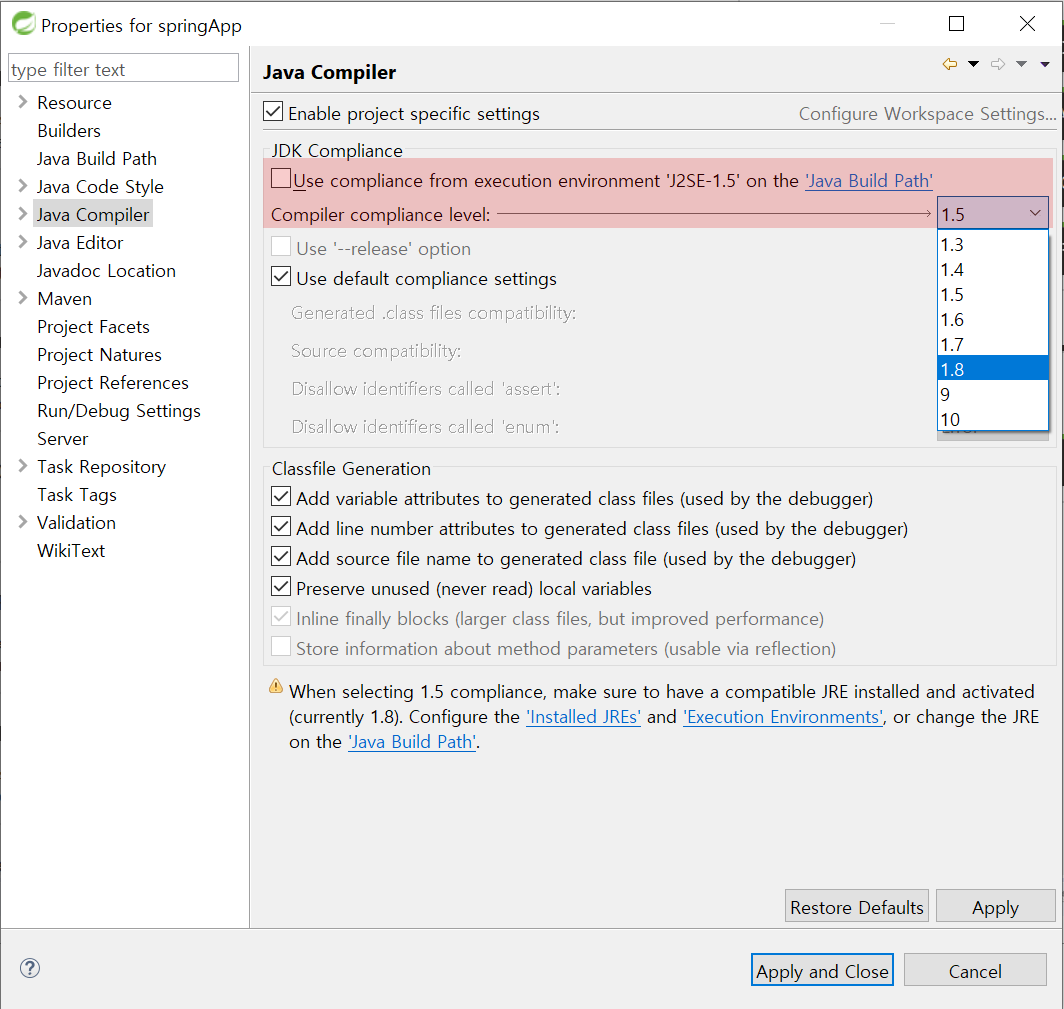Select Maven in the properties tree
1064x1009 pixels.
(x=64, y=299)
